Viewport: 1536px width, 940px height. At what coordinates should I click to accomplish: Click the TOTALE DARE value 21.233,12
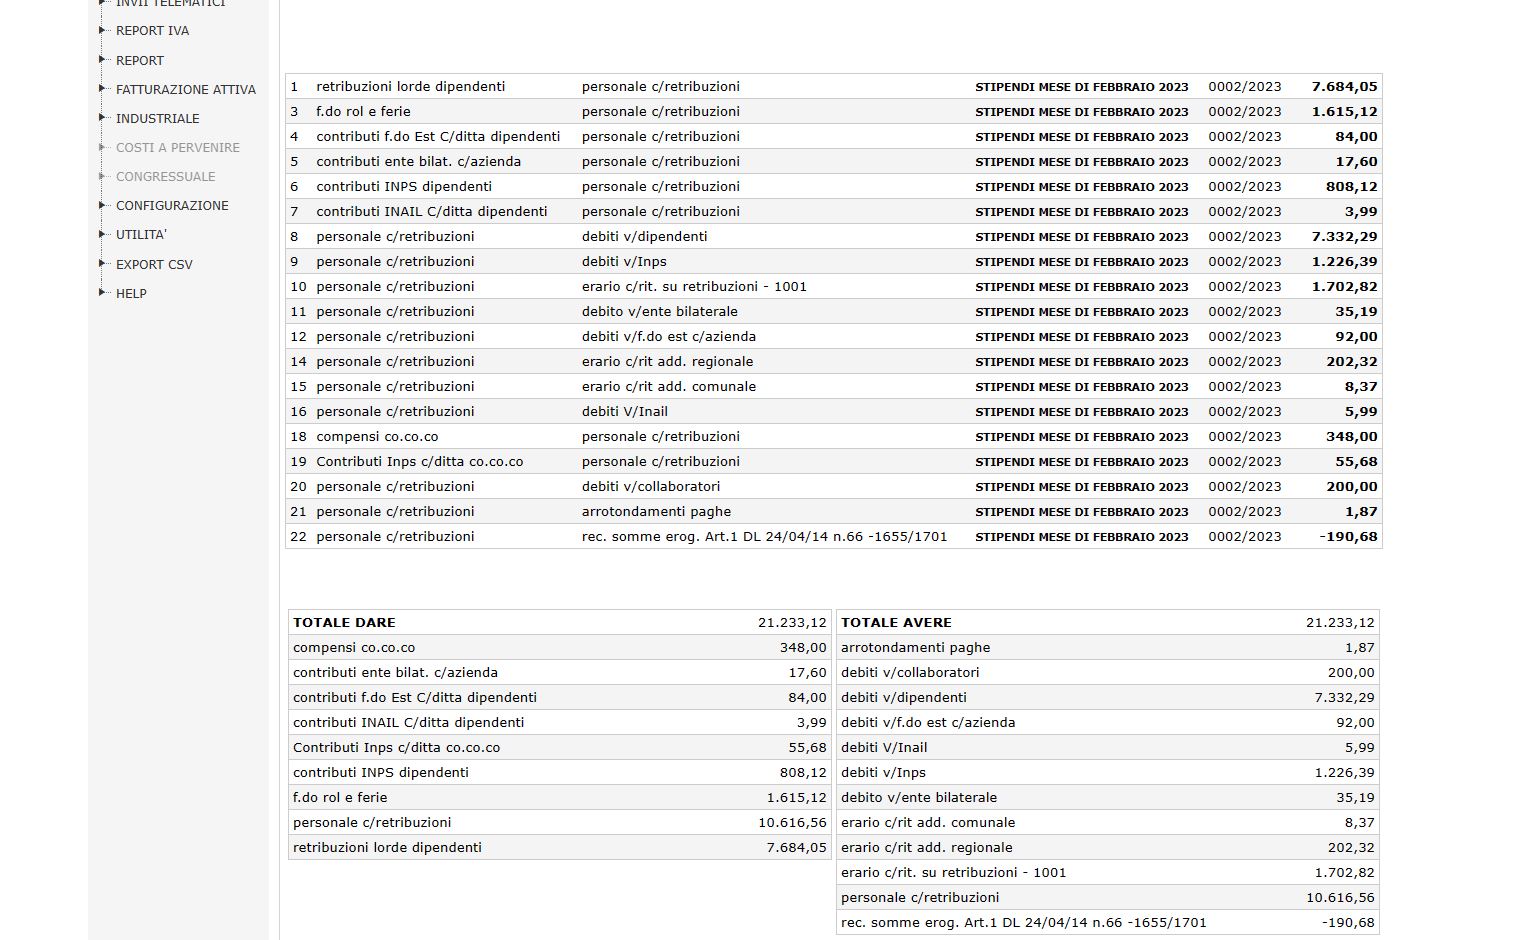pos(792,622)
